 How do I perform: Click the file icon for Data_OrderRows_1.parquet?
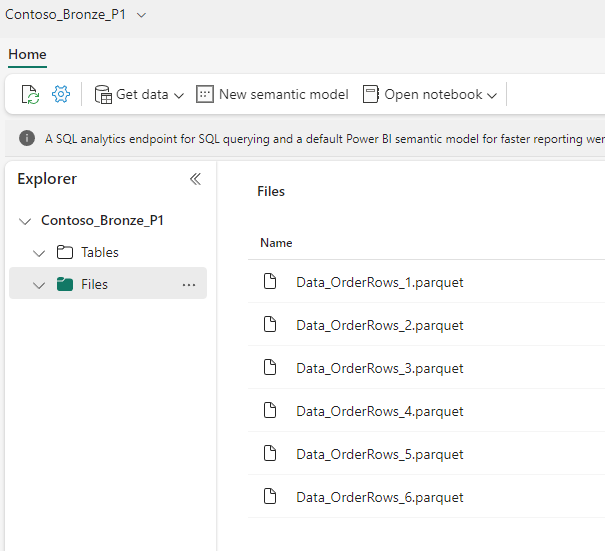click(269, 282)
